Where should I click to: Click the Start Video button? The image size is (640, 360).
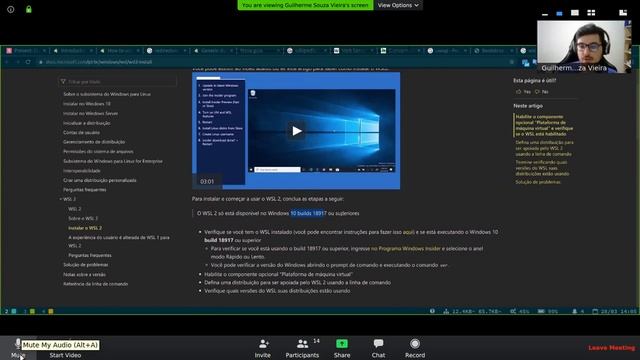[x=65, y=355]
